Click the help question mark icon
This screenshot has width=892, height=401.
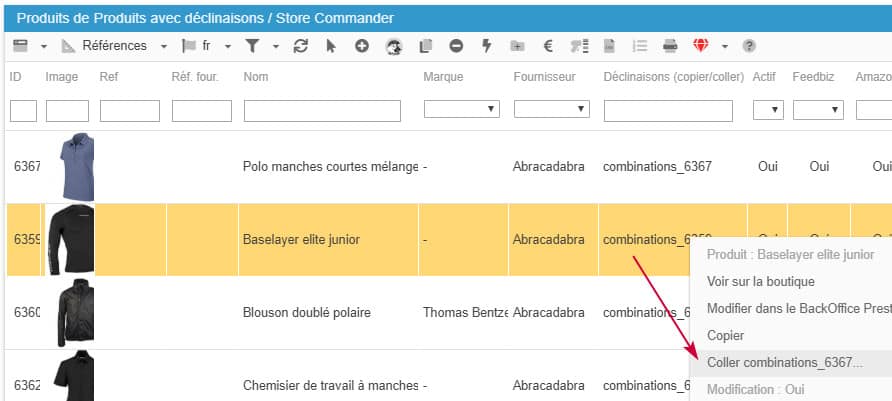pos(748,46)
